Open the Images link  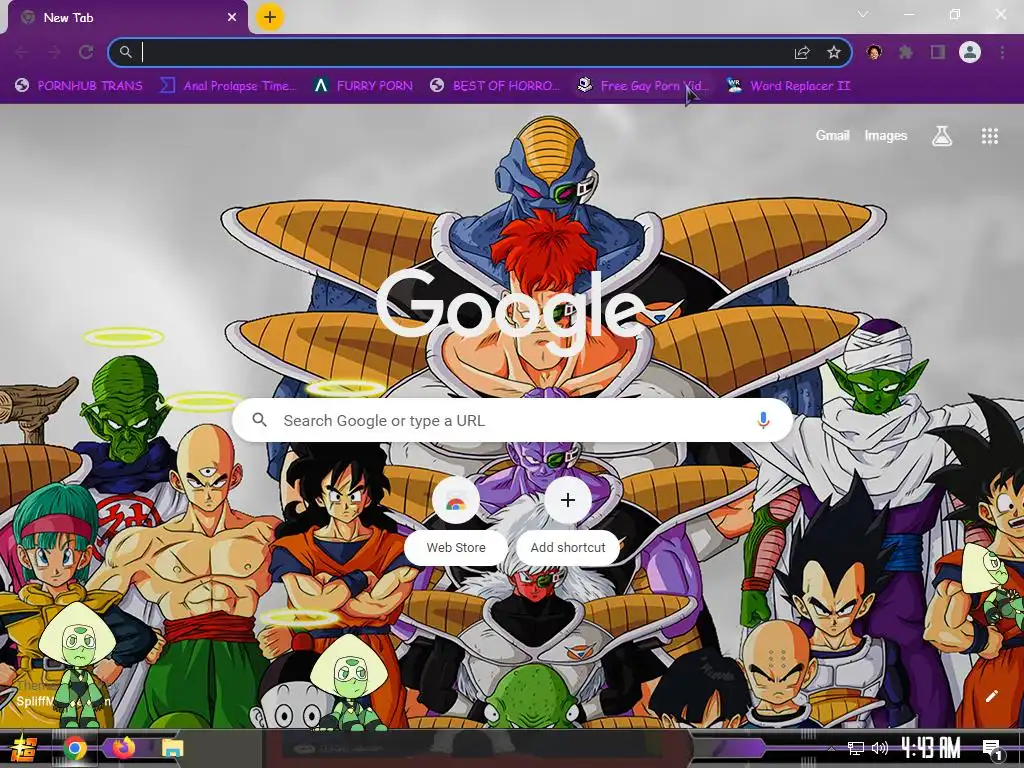point(886,136)
